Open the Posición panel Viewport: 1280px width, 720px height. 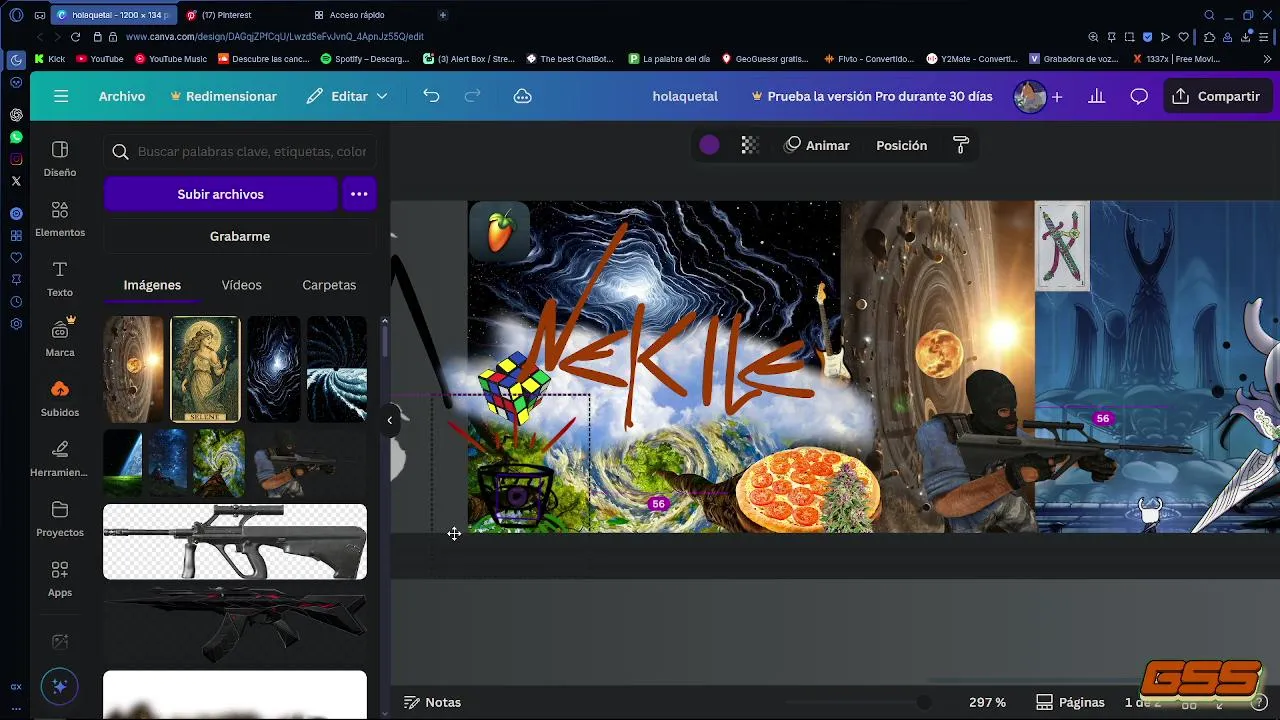(x=902, y=145)
